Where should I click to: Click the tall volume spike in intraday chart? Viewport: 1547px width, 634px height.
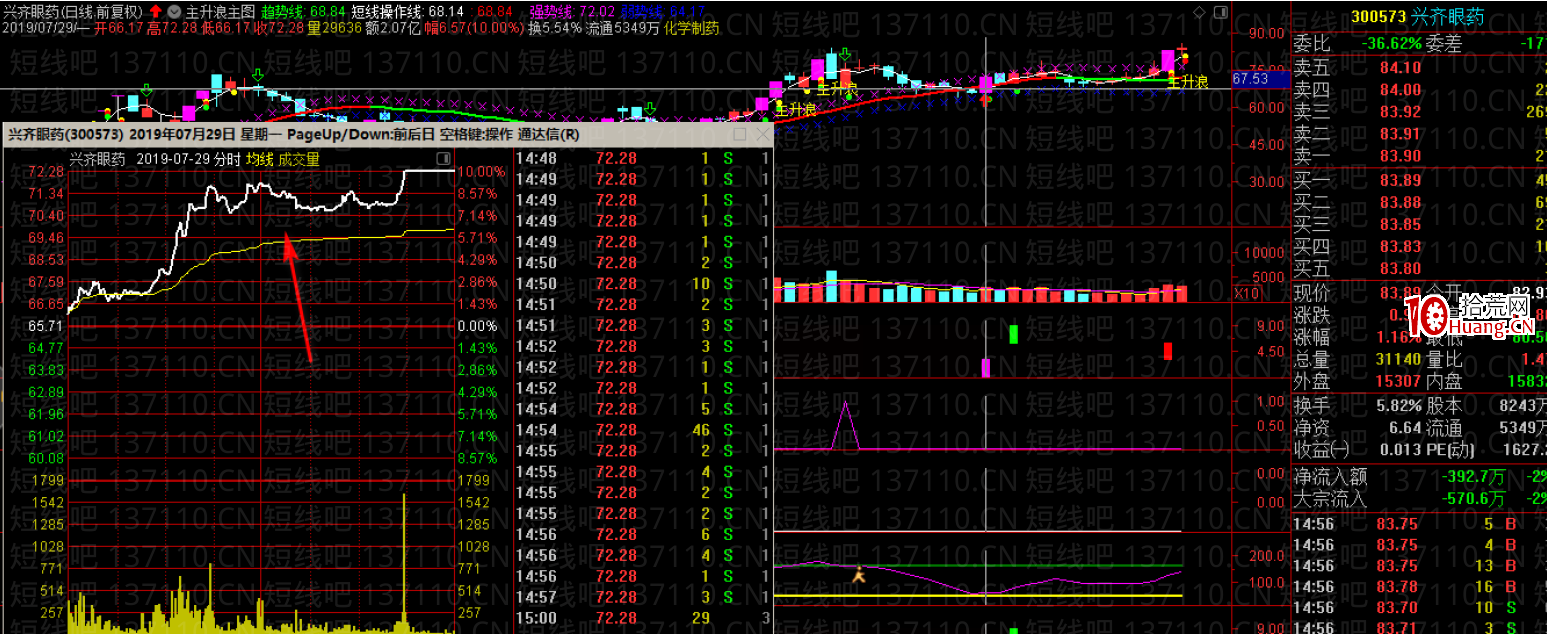point(404,560)
